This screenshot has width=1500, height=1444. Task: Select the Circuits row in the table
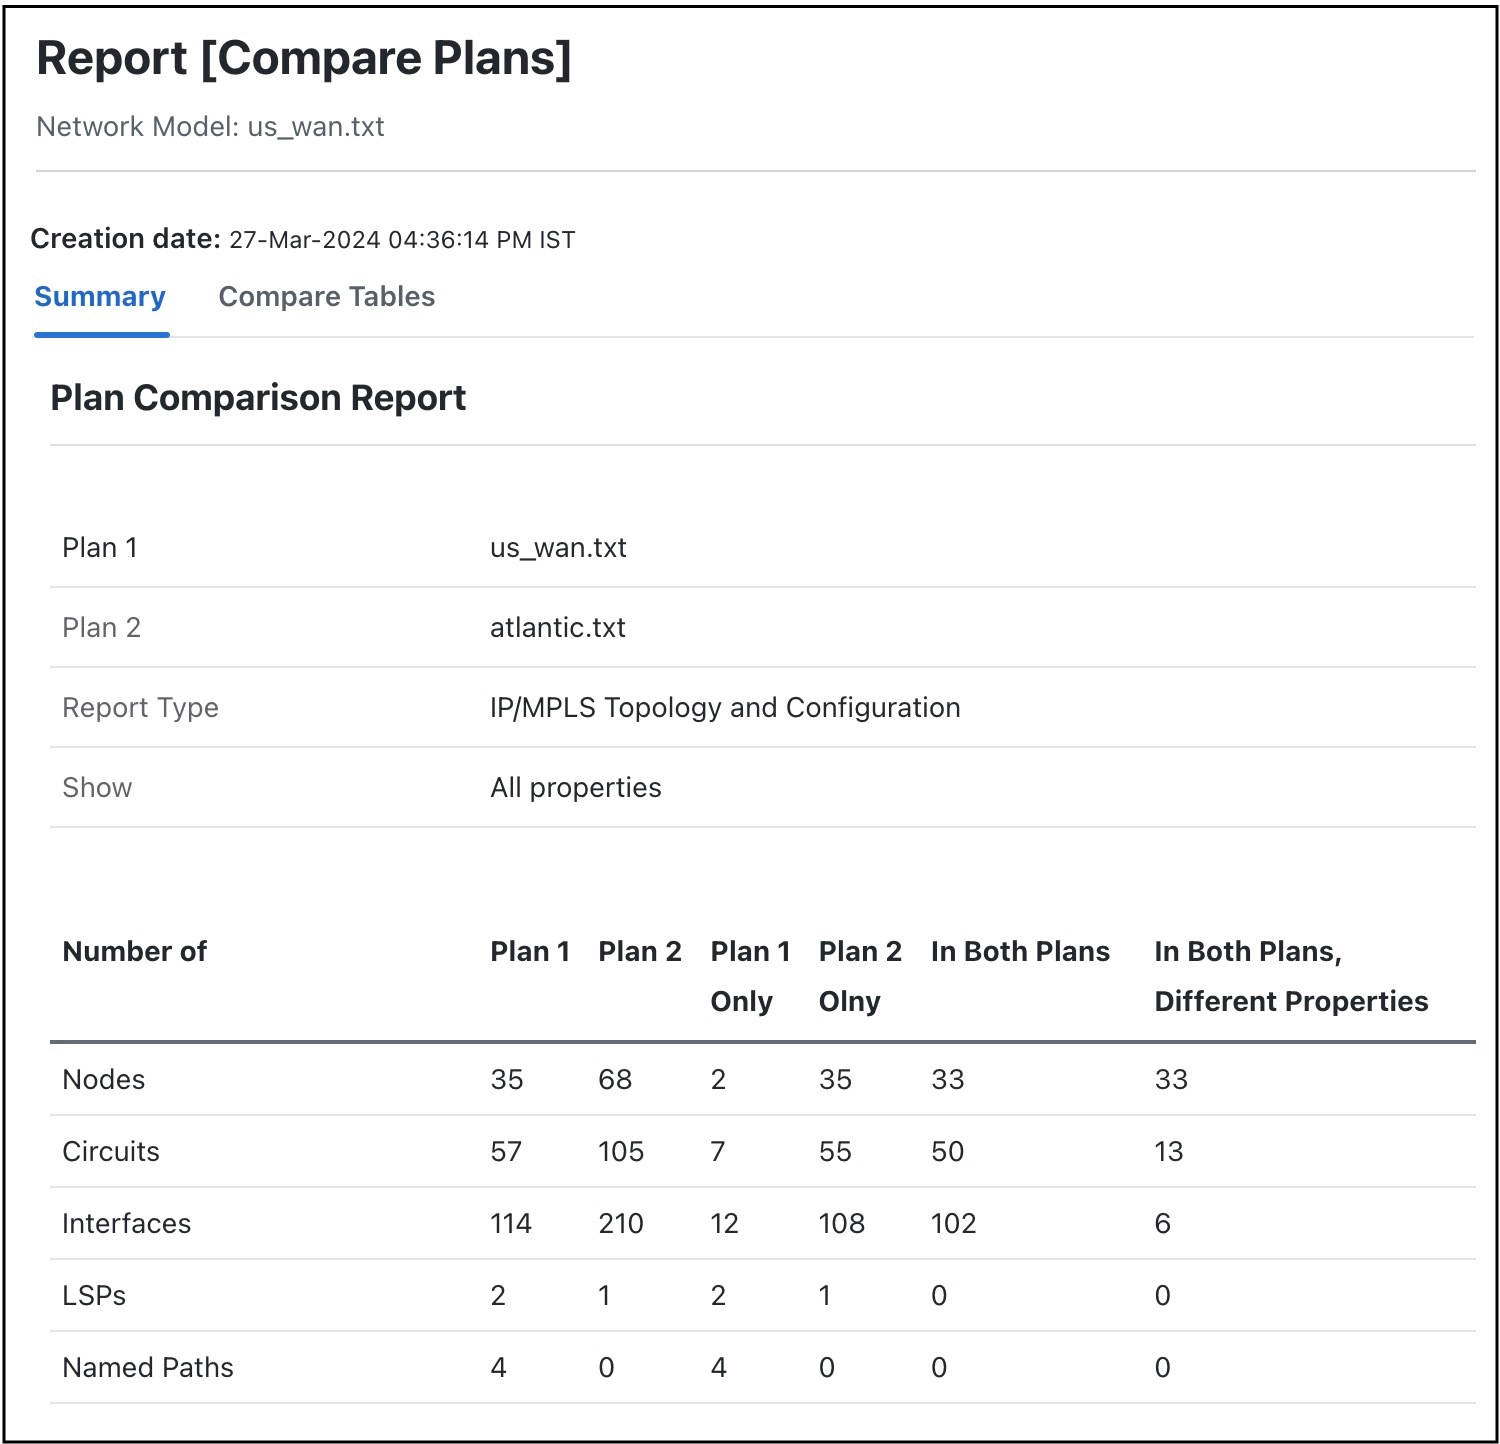109,1151
